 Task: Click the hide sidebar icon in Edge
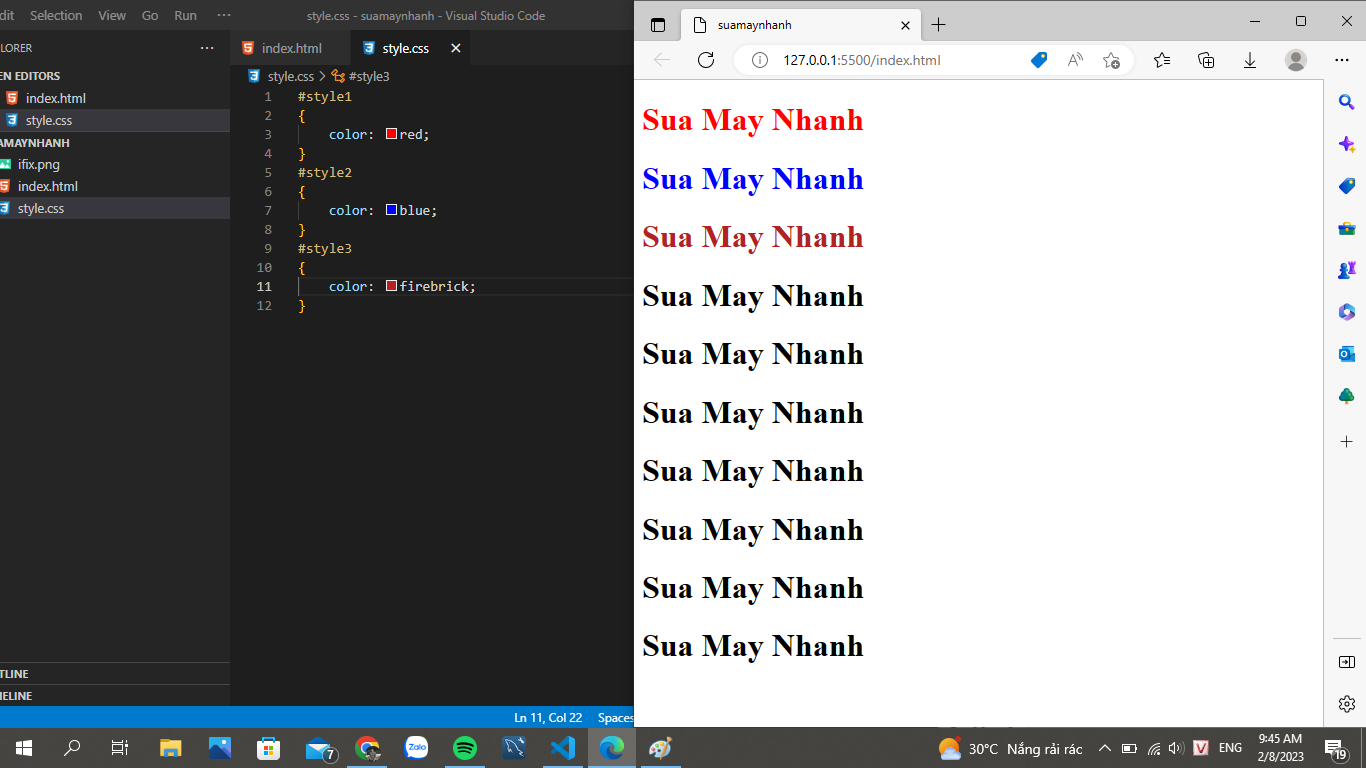pos(1346,662)
